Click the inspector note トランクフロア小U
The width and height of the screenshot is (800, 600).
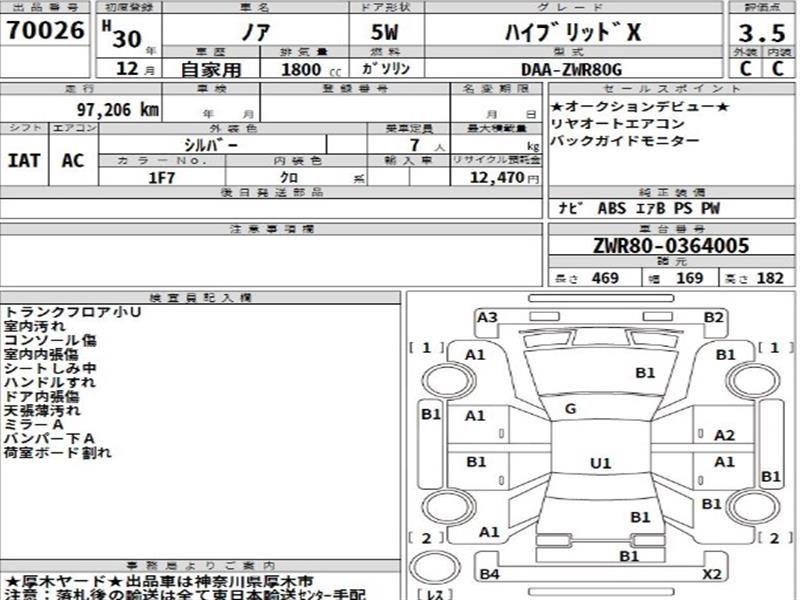tap(72, 312)
